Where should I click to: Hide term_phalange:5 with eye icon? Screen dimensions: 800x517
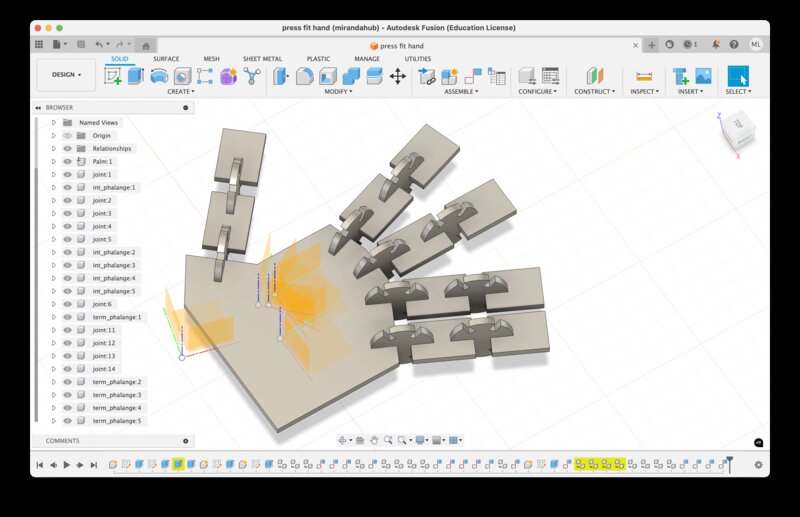pyautogui.click(x=67, y=421)
